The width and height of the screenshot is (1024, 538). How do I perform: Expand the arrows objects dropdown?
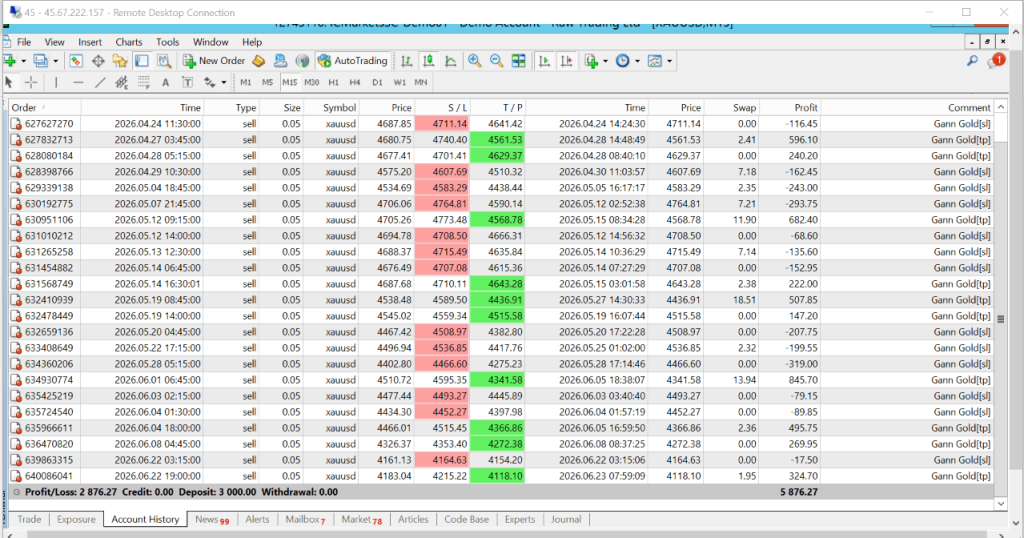tap(223, 83)
